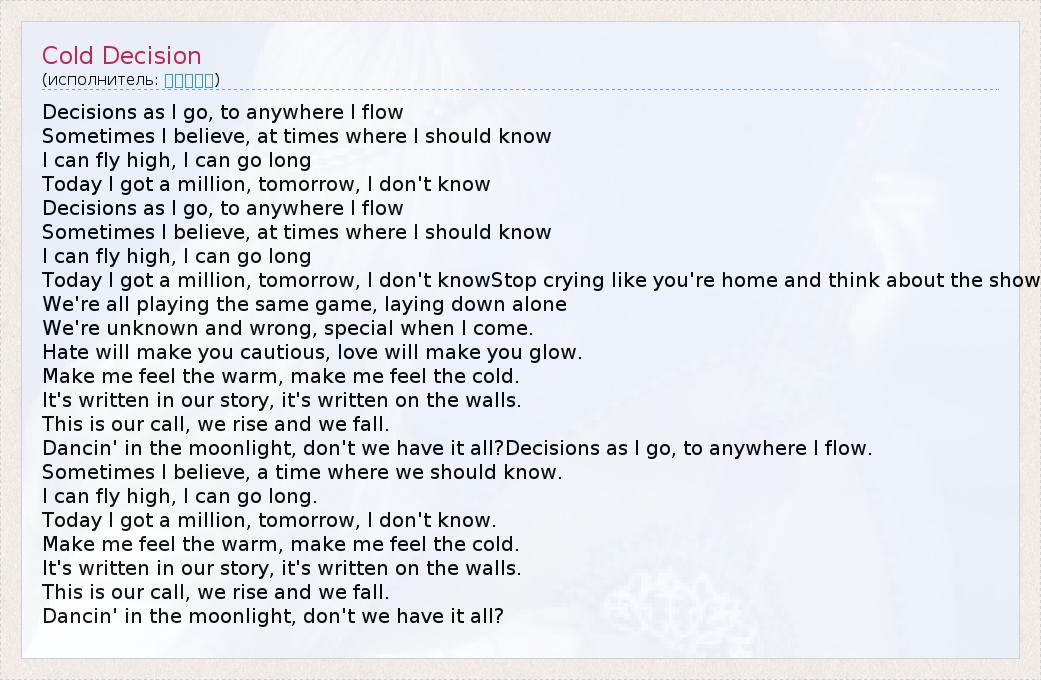Open the artist link after исполнитель
Image resolution: width=1041 pixels, height=680 pixels.
tap(189, 80)
